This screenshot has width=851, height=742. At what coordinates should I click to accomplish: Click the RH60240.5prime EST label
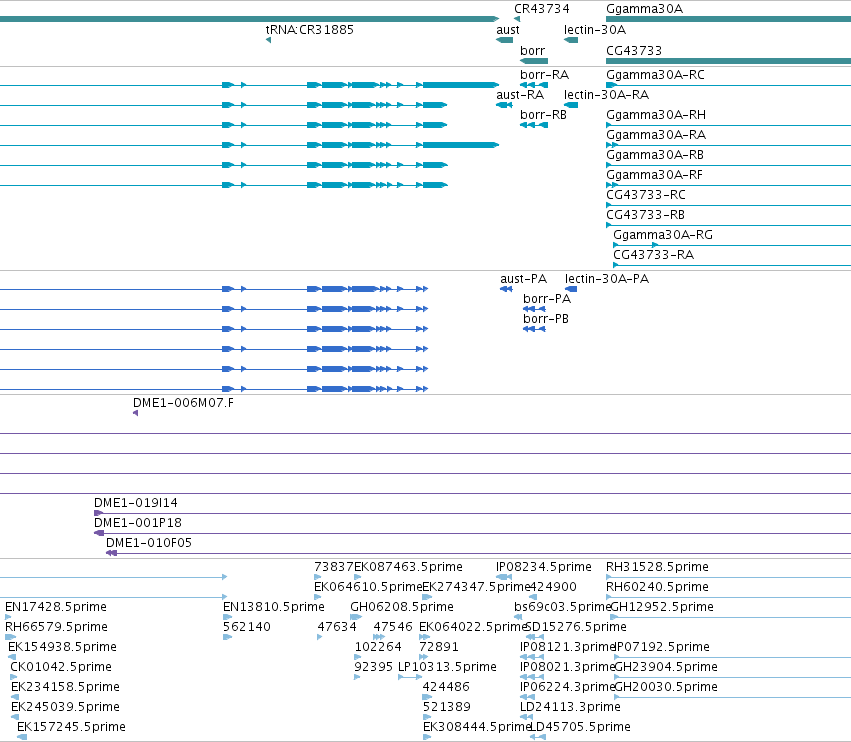point(657,587)
